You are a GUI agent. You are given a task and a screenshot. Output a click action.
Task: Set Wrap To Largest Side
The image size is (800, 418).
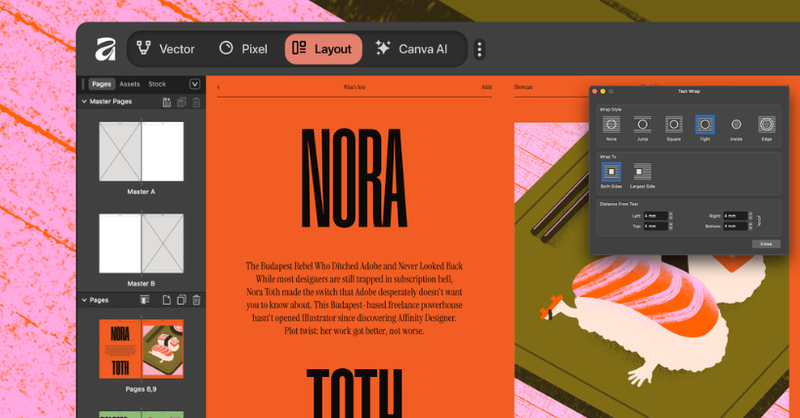[x=643, y=174]
